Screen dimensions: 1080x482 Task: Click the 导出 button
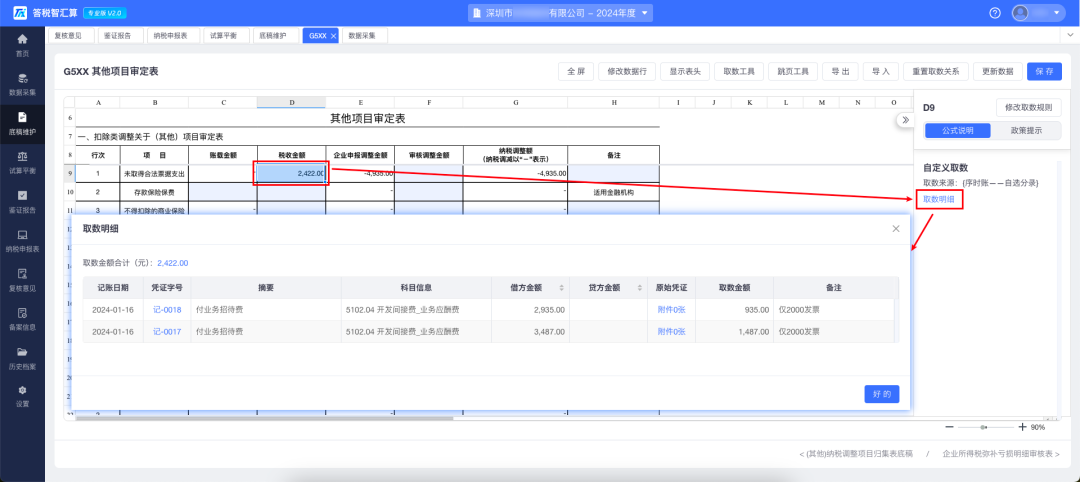(840, 72)
